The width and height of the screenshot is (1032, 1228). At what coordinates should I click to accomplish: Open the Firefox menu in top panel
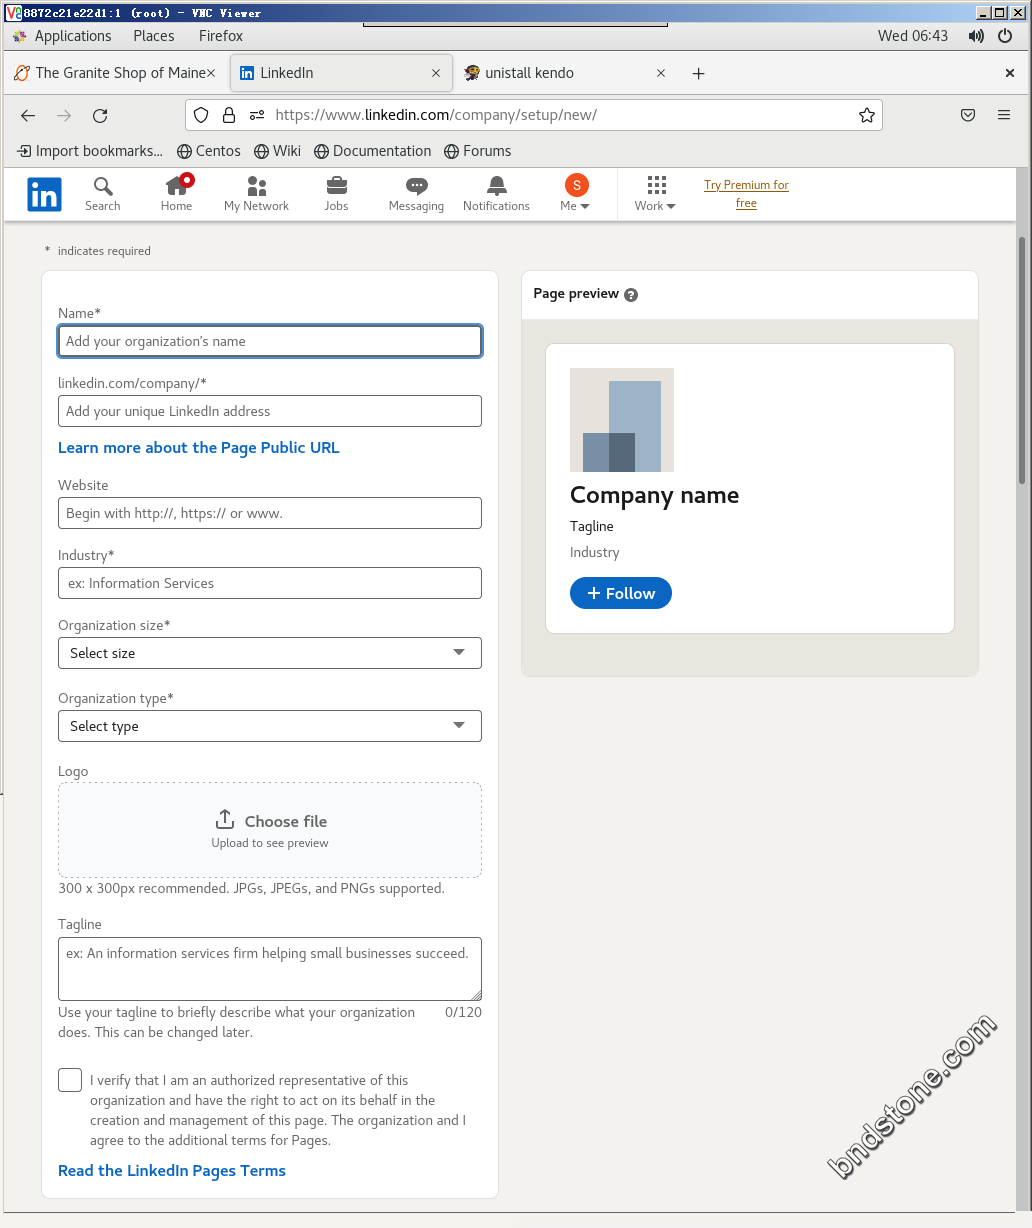pyautogui.click(x=221, y=36)
